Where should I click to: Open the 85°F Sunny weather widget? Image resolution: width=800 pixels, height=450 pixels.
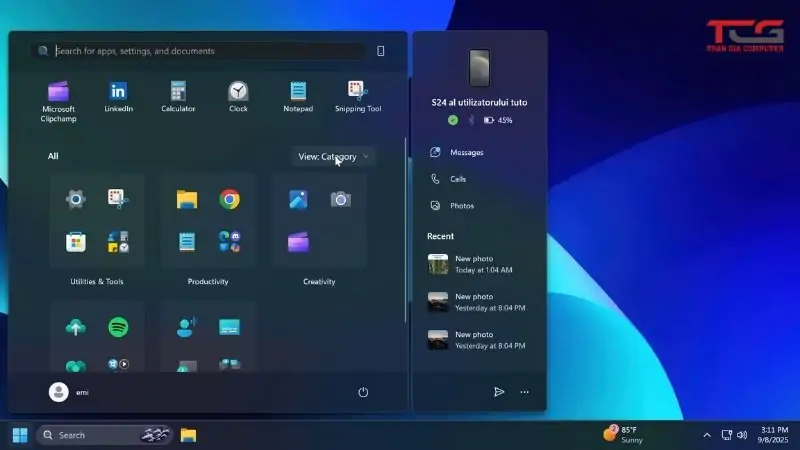623,435
